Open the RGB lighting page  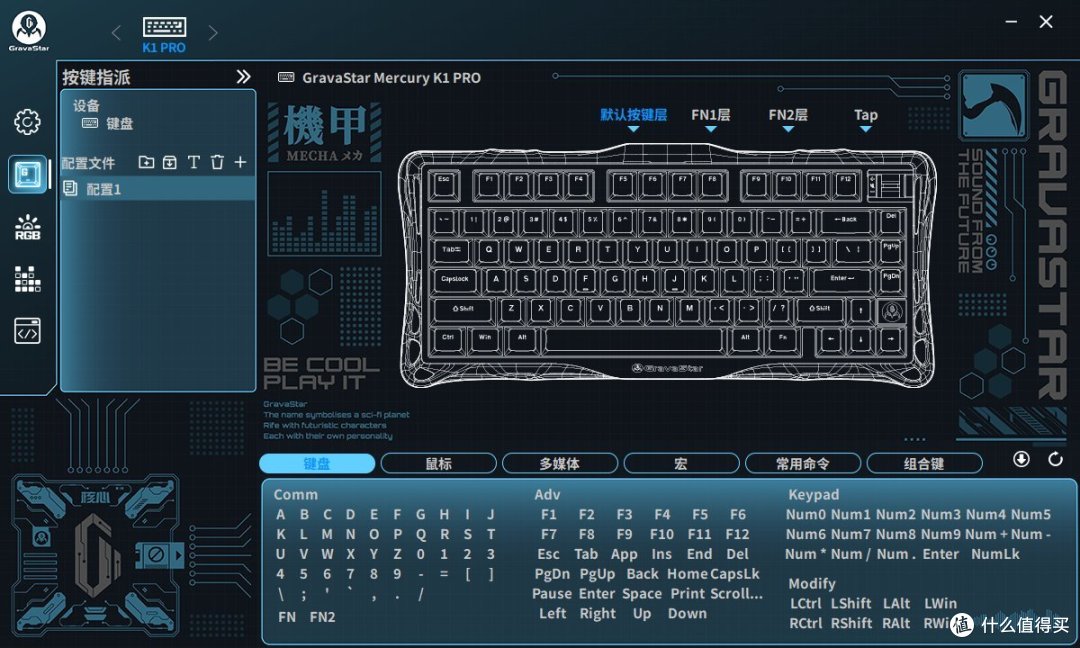pos(27,227)
